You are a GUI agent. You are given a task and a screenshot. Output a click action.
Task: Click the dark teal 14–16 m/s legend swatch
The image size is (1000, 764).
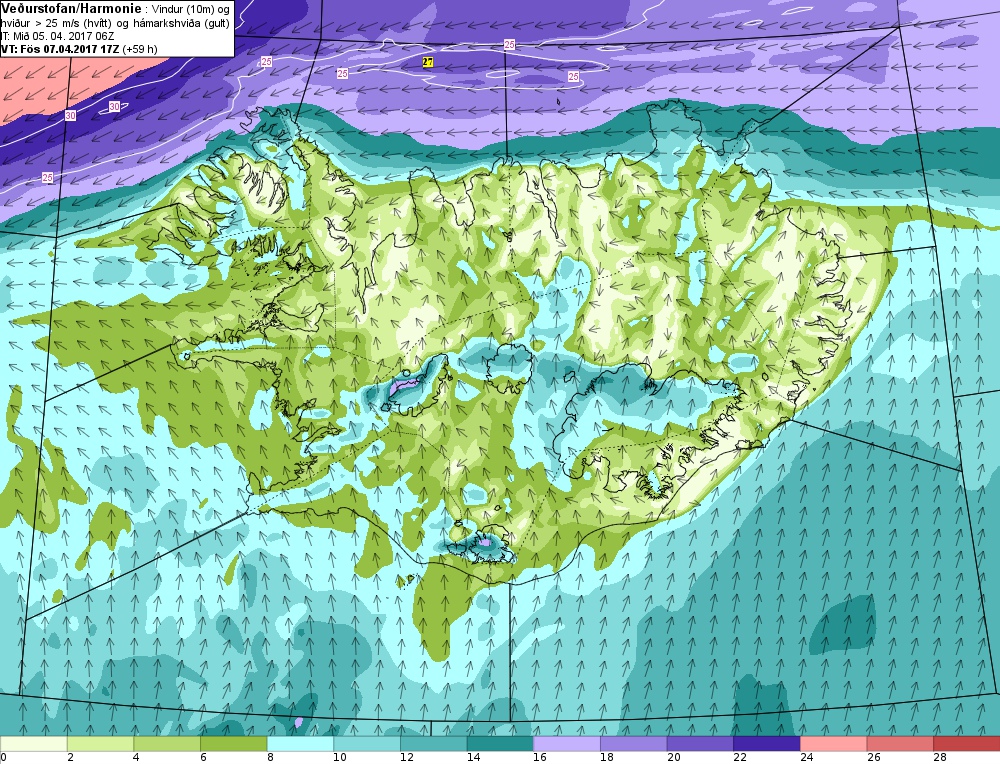500,744
